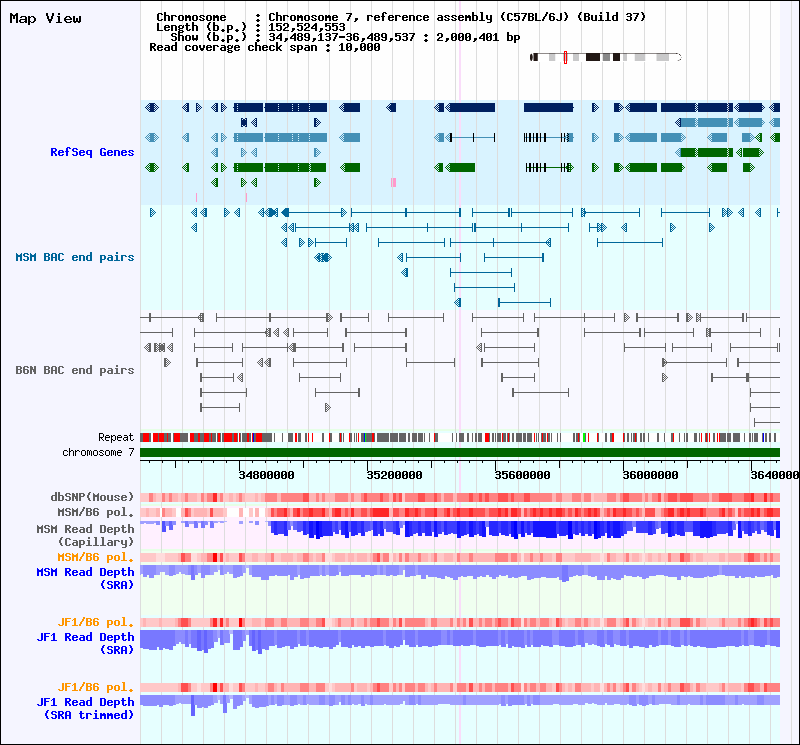This screenshot has width=800, height=745.
Task: Click the 34800000 axis position label
Action: click(266, 475)
